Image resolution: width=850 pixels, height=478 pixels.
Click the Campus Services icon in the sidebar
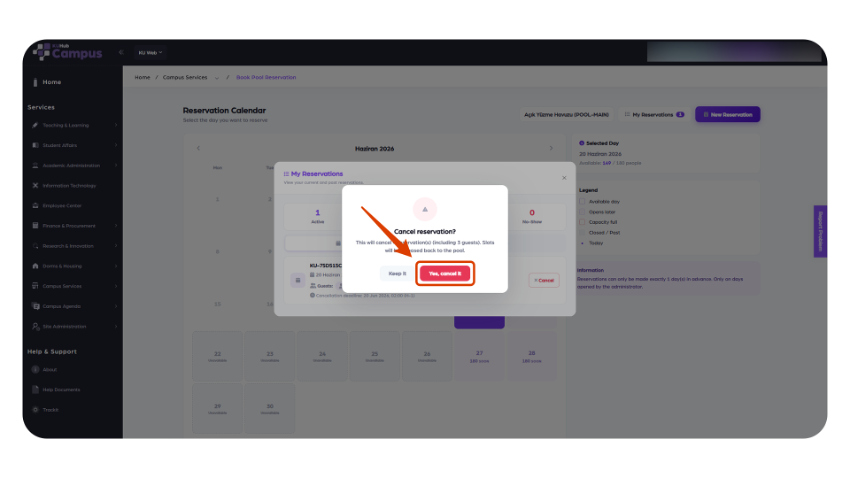click(35, 286)
